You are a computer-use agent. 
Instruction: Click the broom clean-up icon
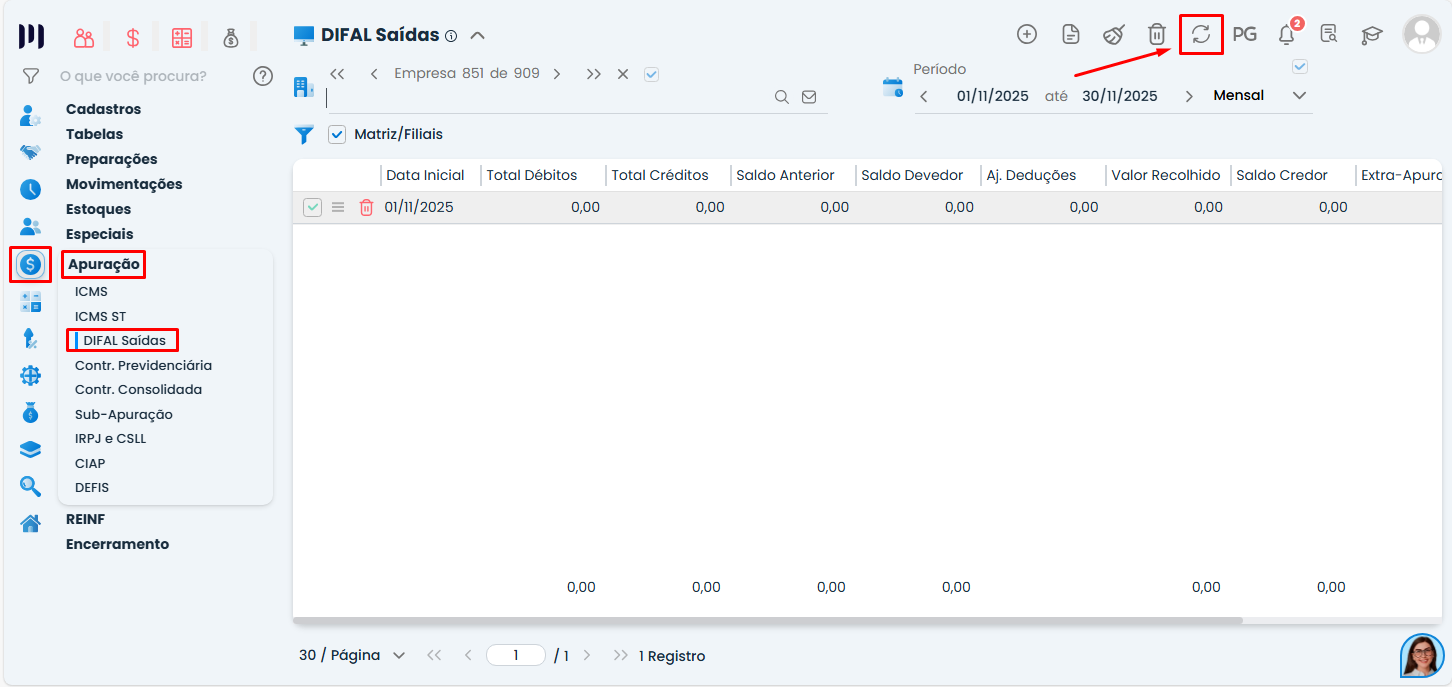click(1114, 34)
